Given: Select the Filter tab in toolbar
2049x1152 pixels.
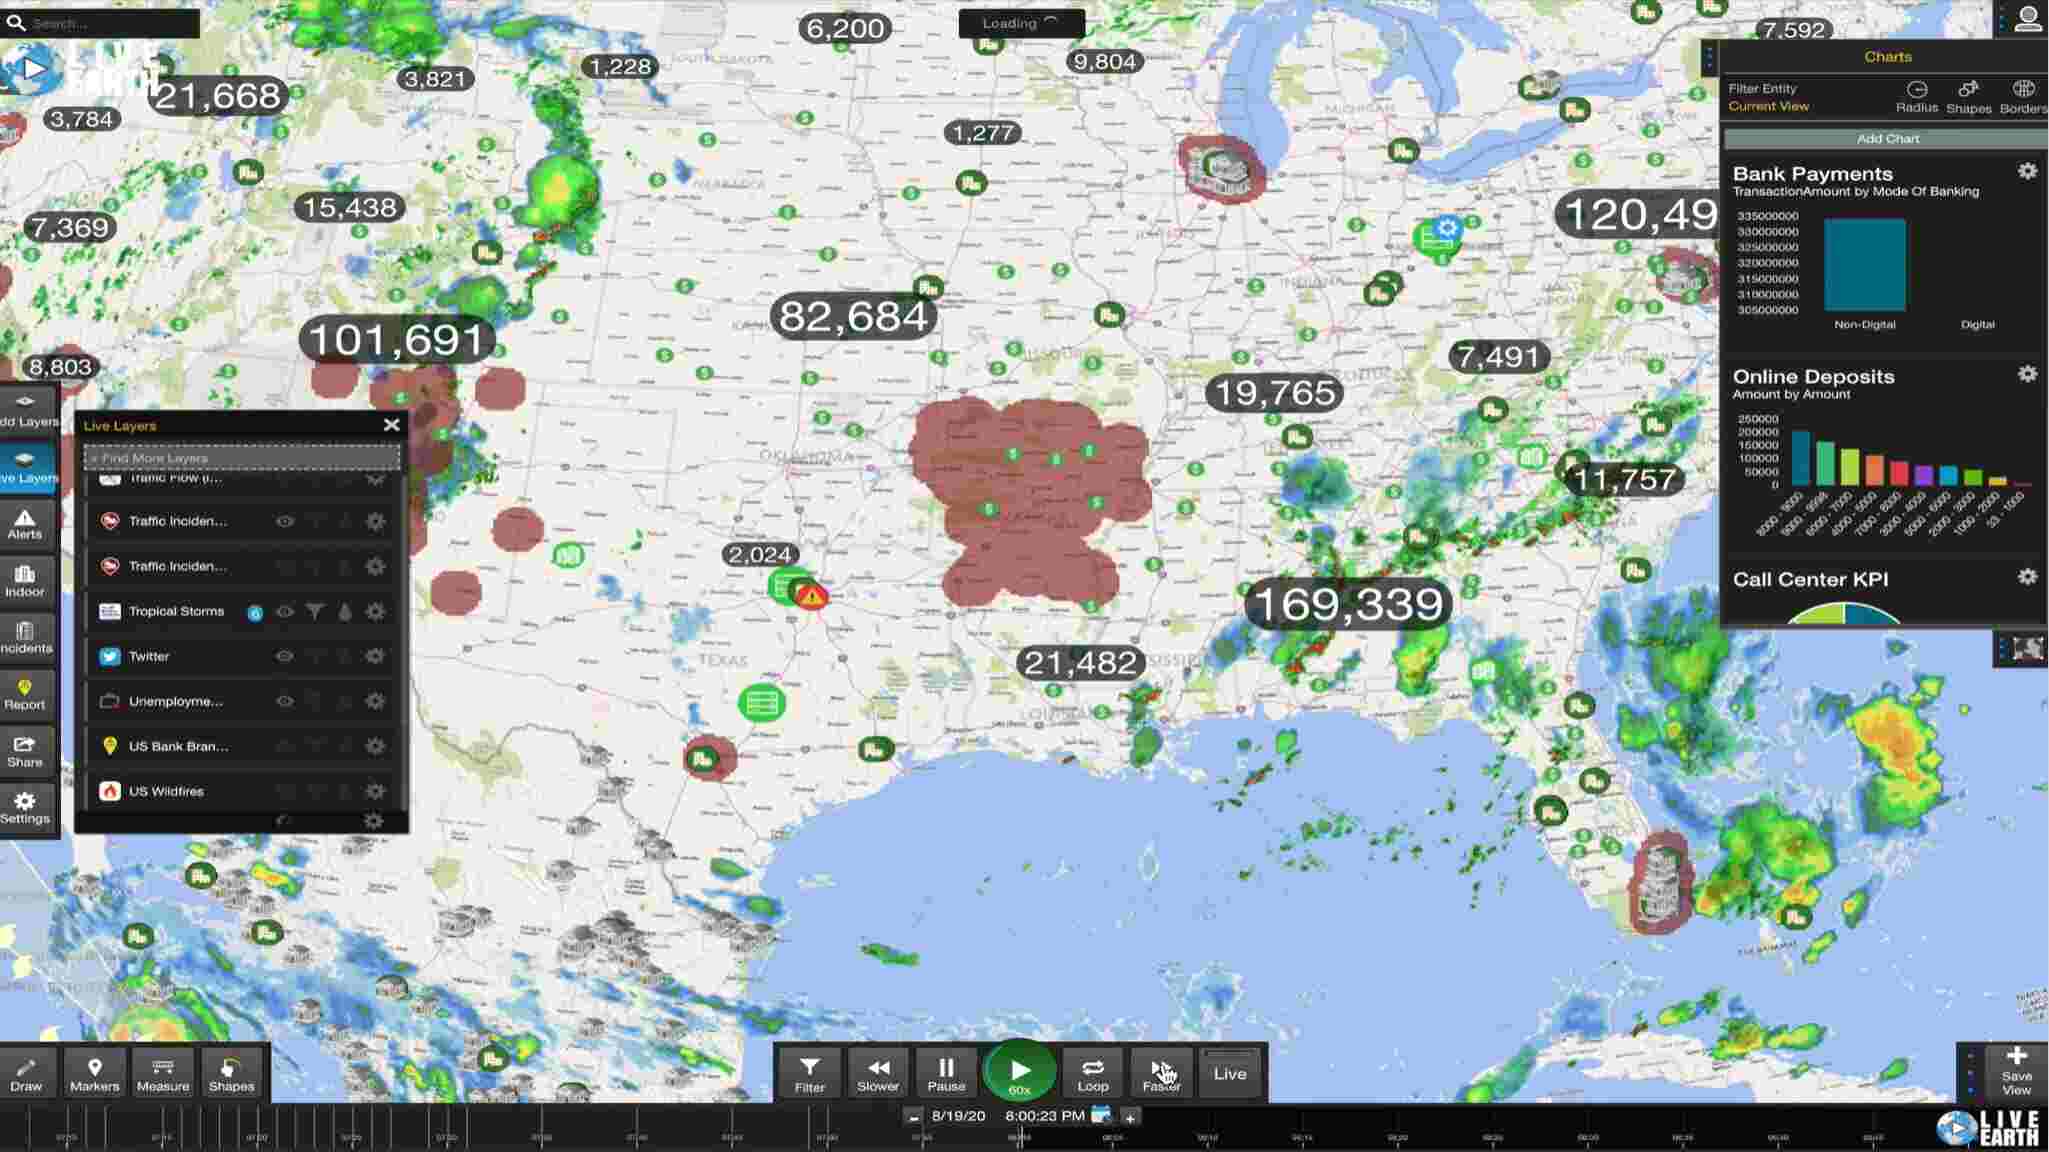Looking at the screenshot, I should [811, 1073].
